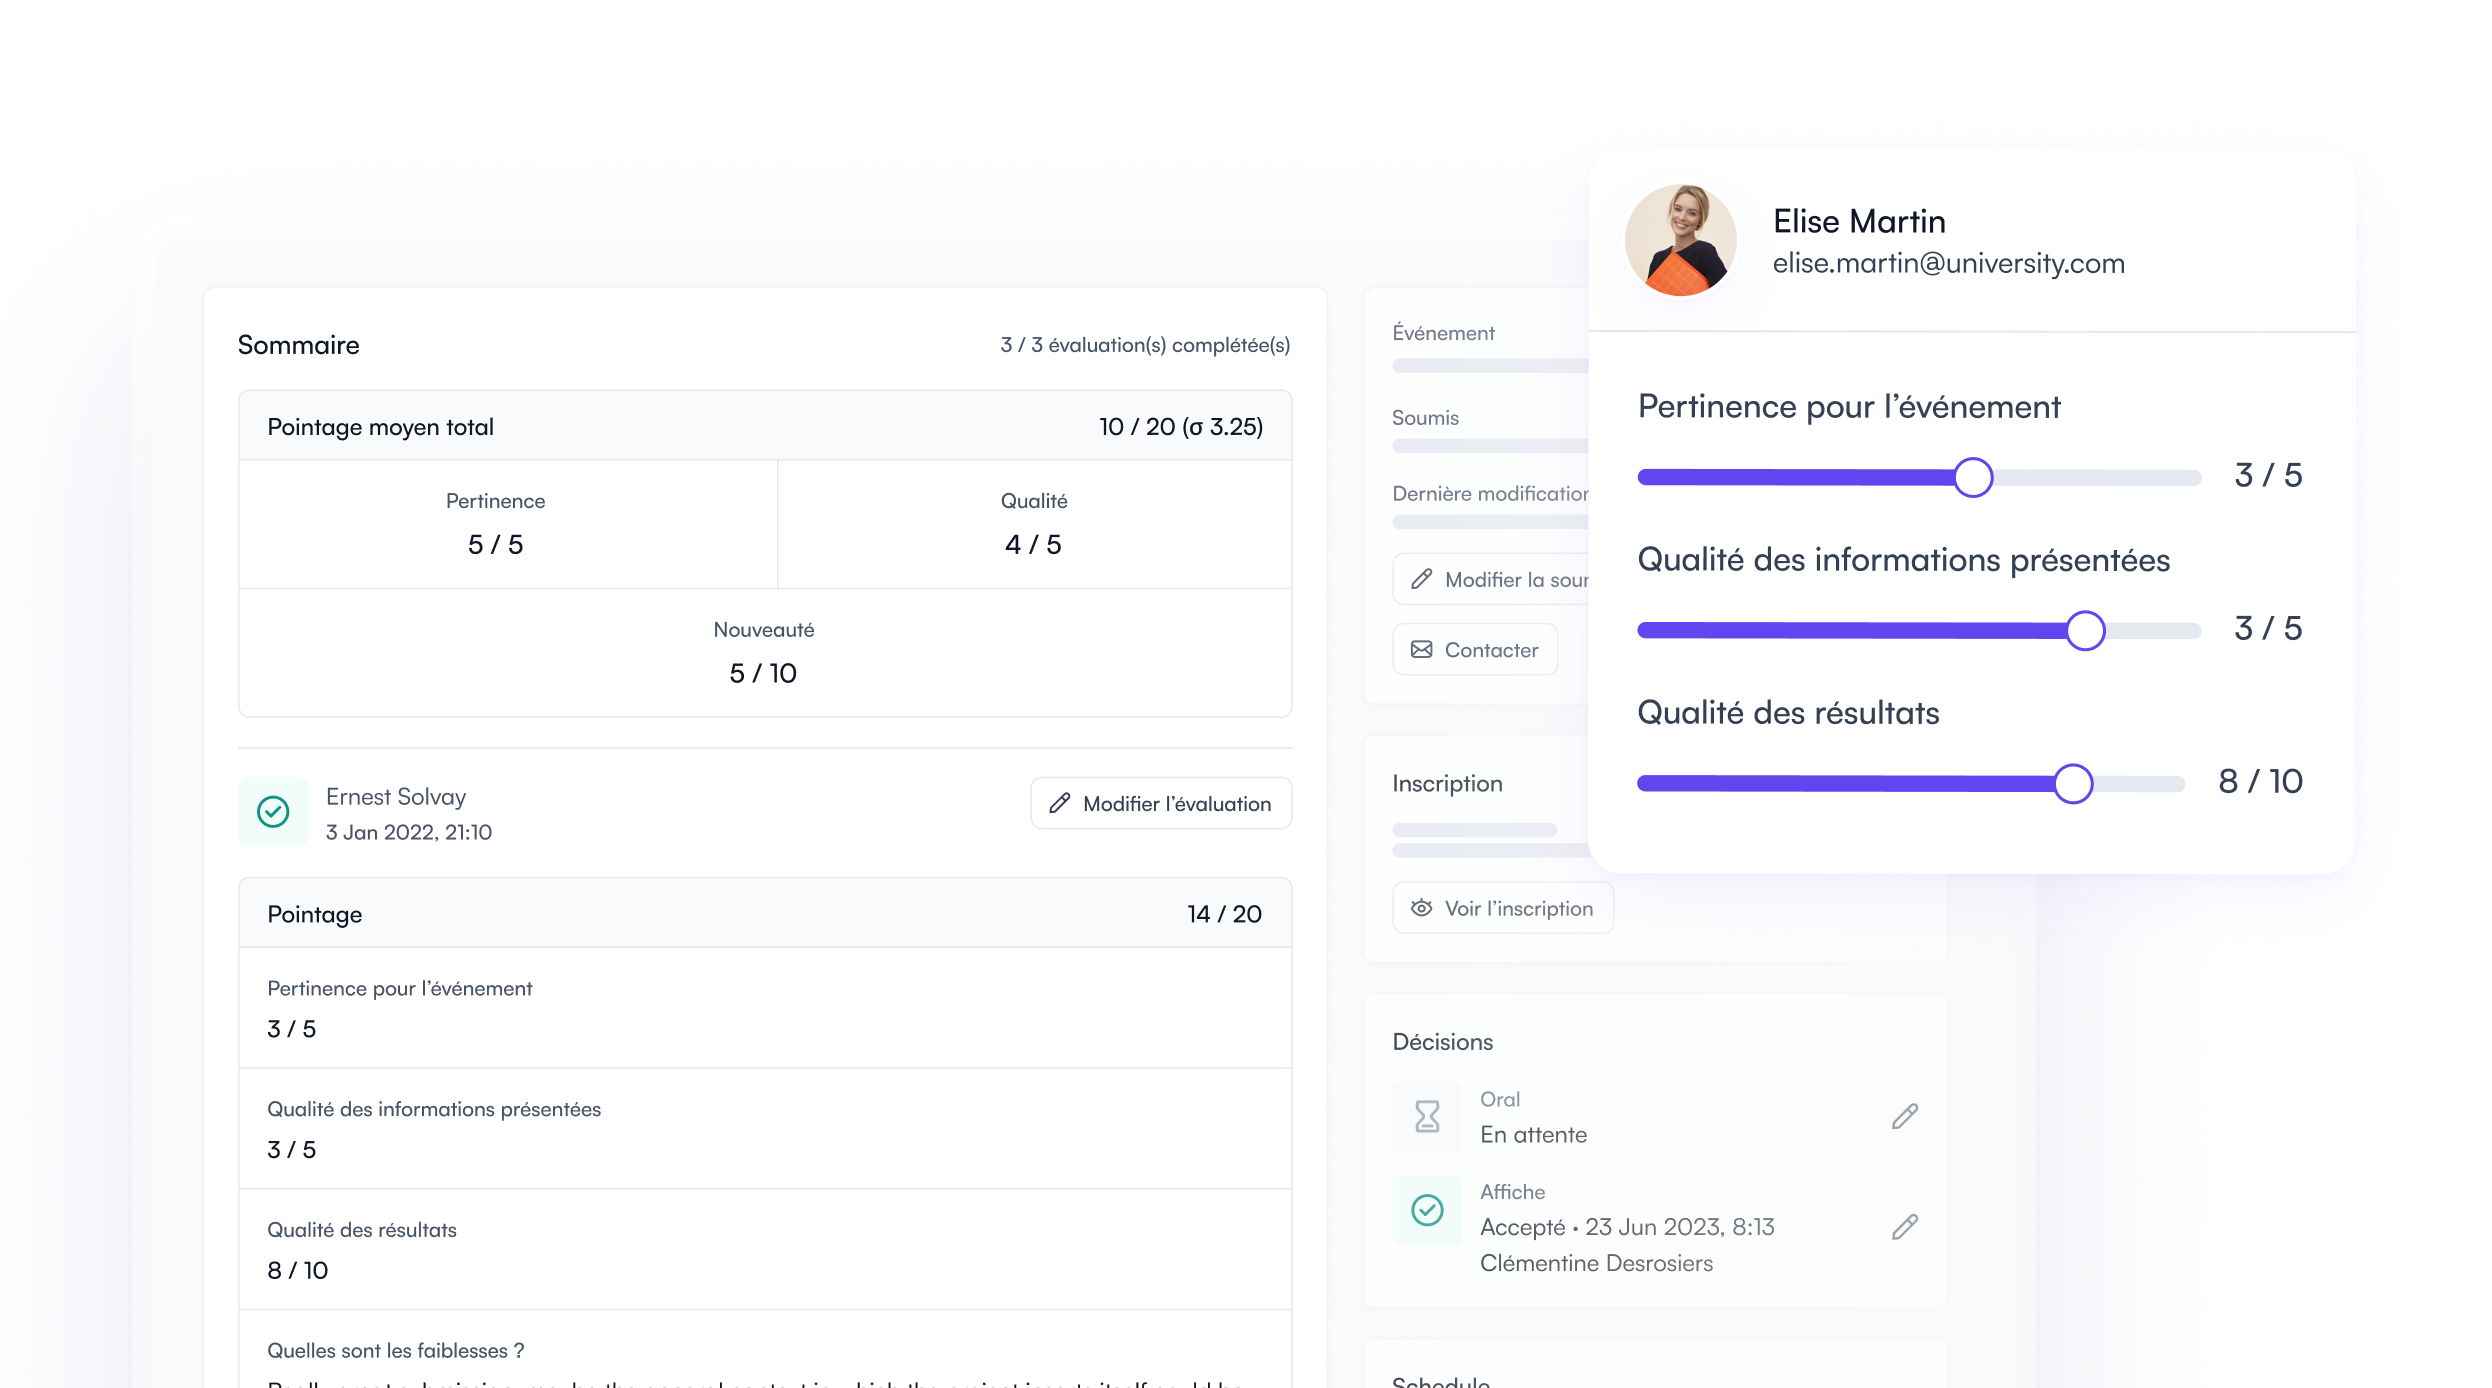Click the Décisions heading
Screen dimensions: 2492x1388
click(x=1442, y=1042)
